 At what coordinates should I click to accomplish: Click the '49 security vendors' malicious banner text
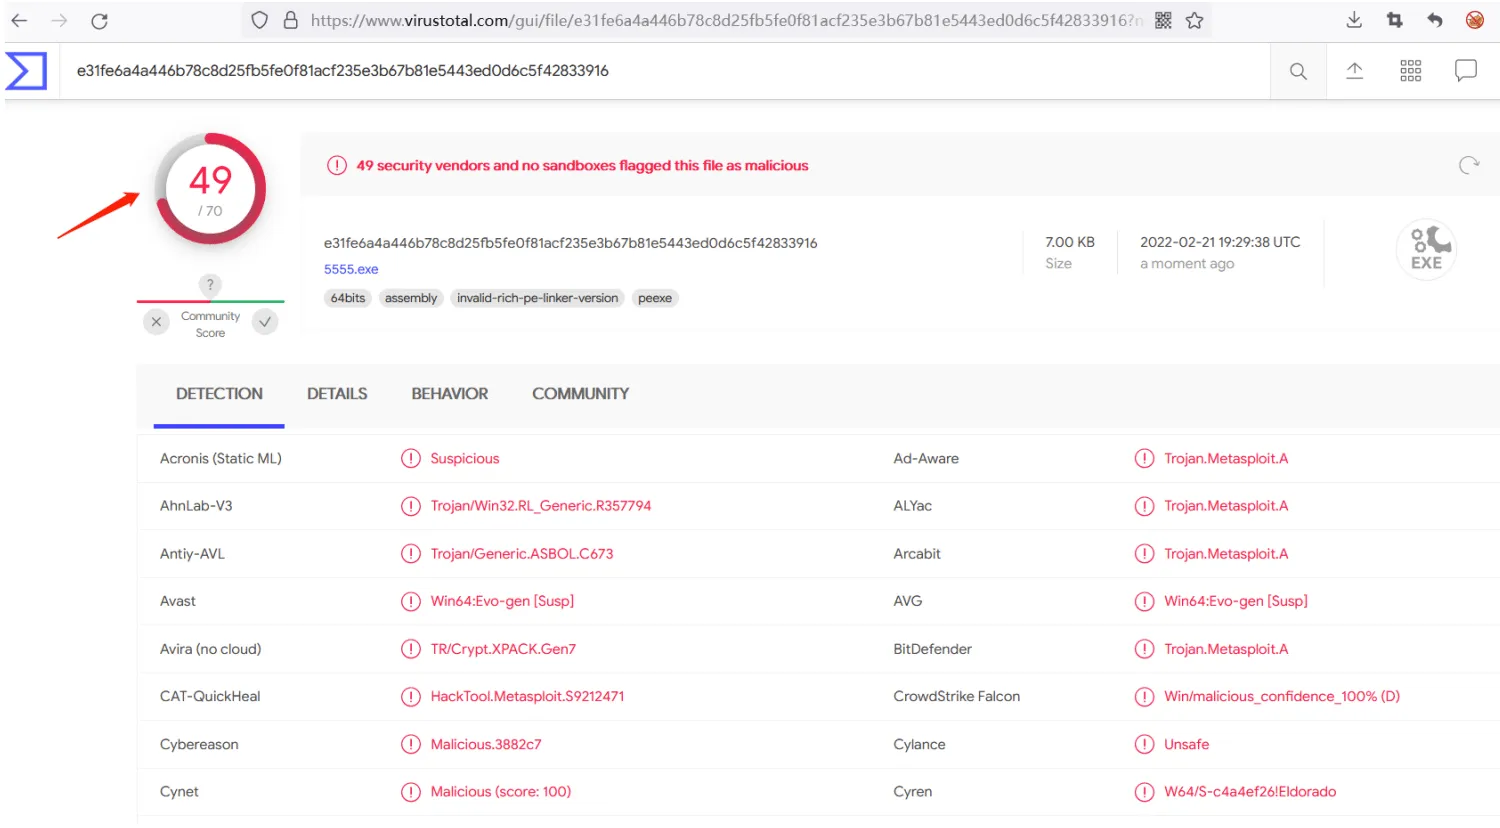(x=583, y=166)
